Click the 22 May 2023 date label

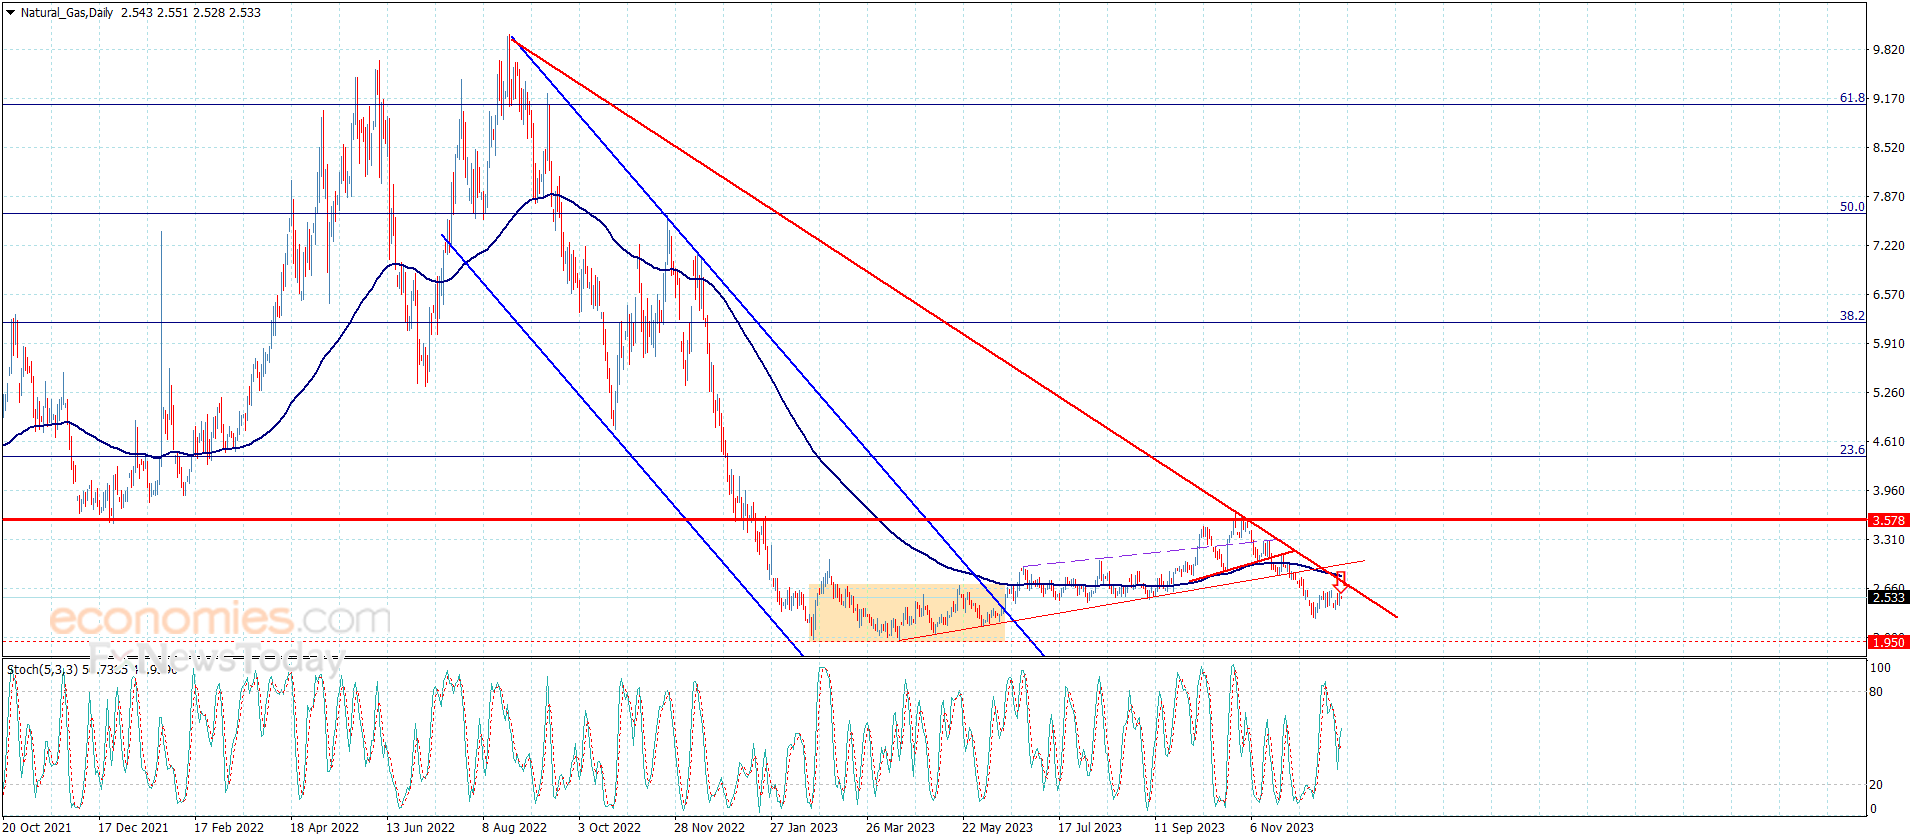coord(997,827)
